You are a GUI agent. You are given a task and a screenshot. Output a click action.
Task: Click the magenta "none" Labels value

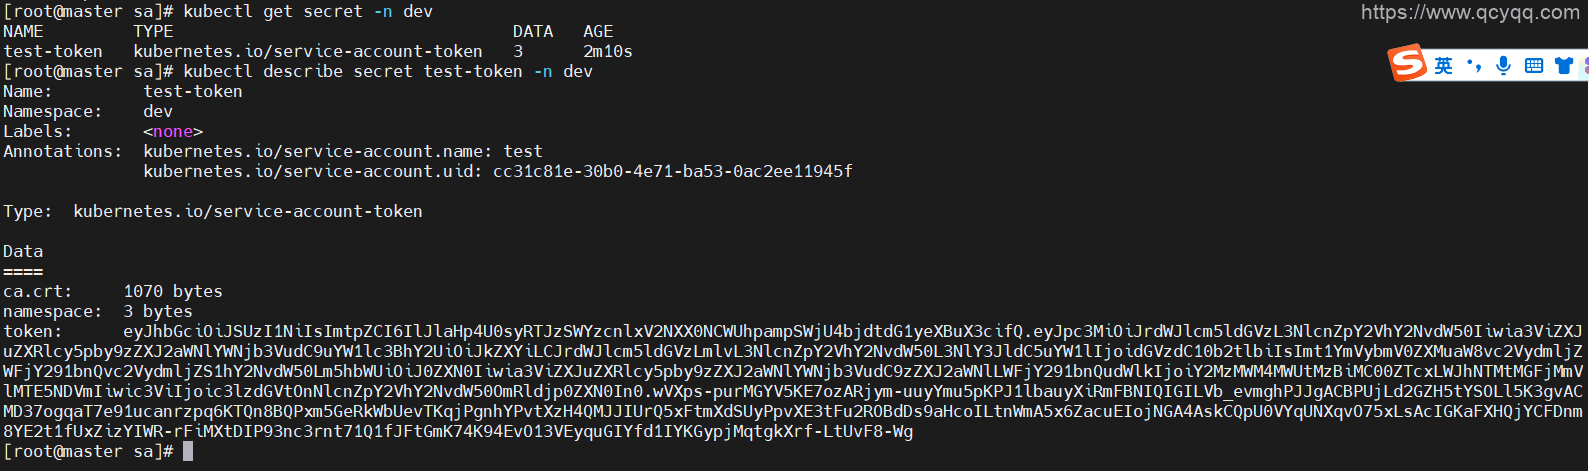(173, 132)
